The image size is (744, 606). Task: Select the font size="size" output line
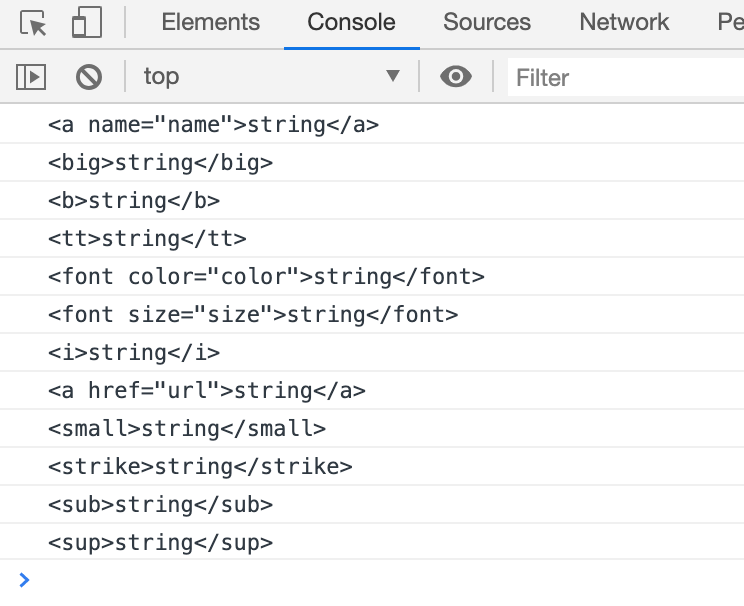coord(372,315)
